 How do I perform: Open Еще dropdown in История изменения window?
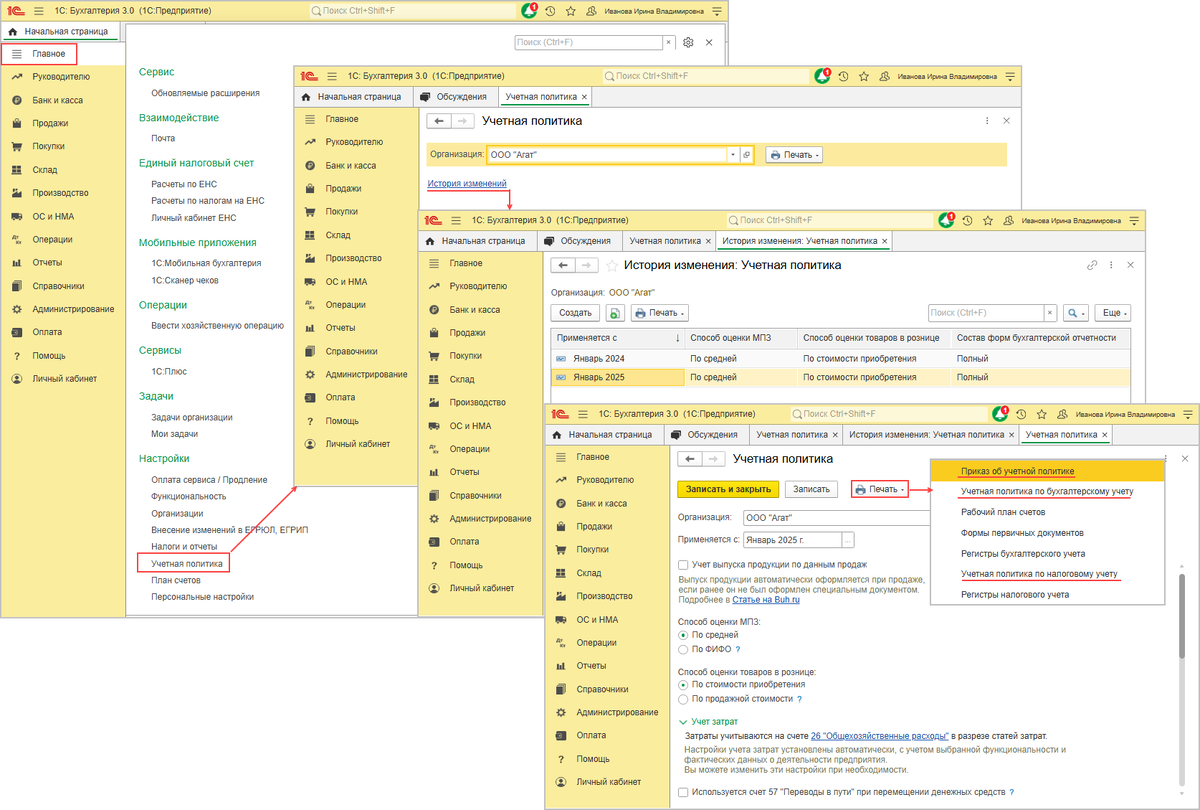coord(1112,313)
